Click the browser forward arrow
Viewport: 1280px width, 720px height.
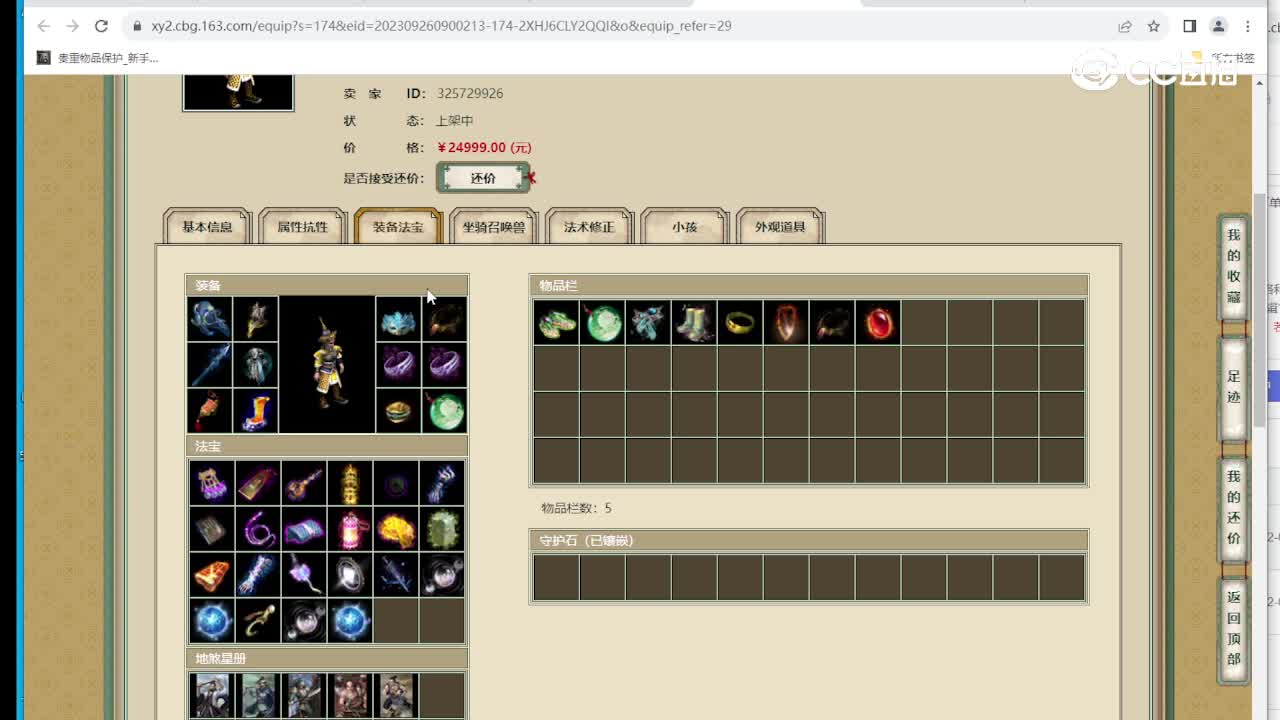[x=72, y=26]
